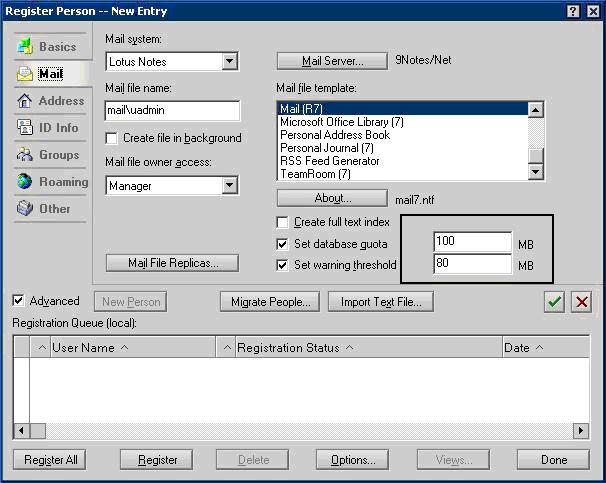Click template list scroll down arrow
The width and height of the screenshot is (606, 483).
[x=535, y=172]
